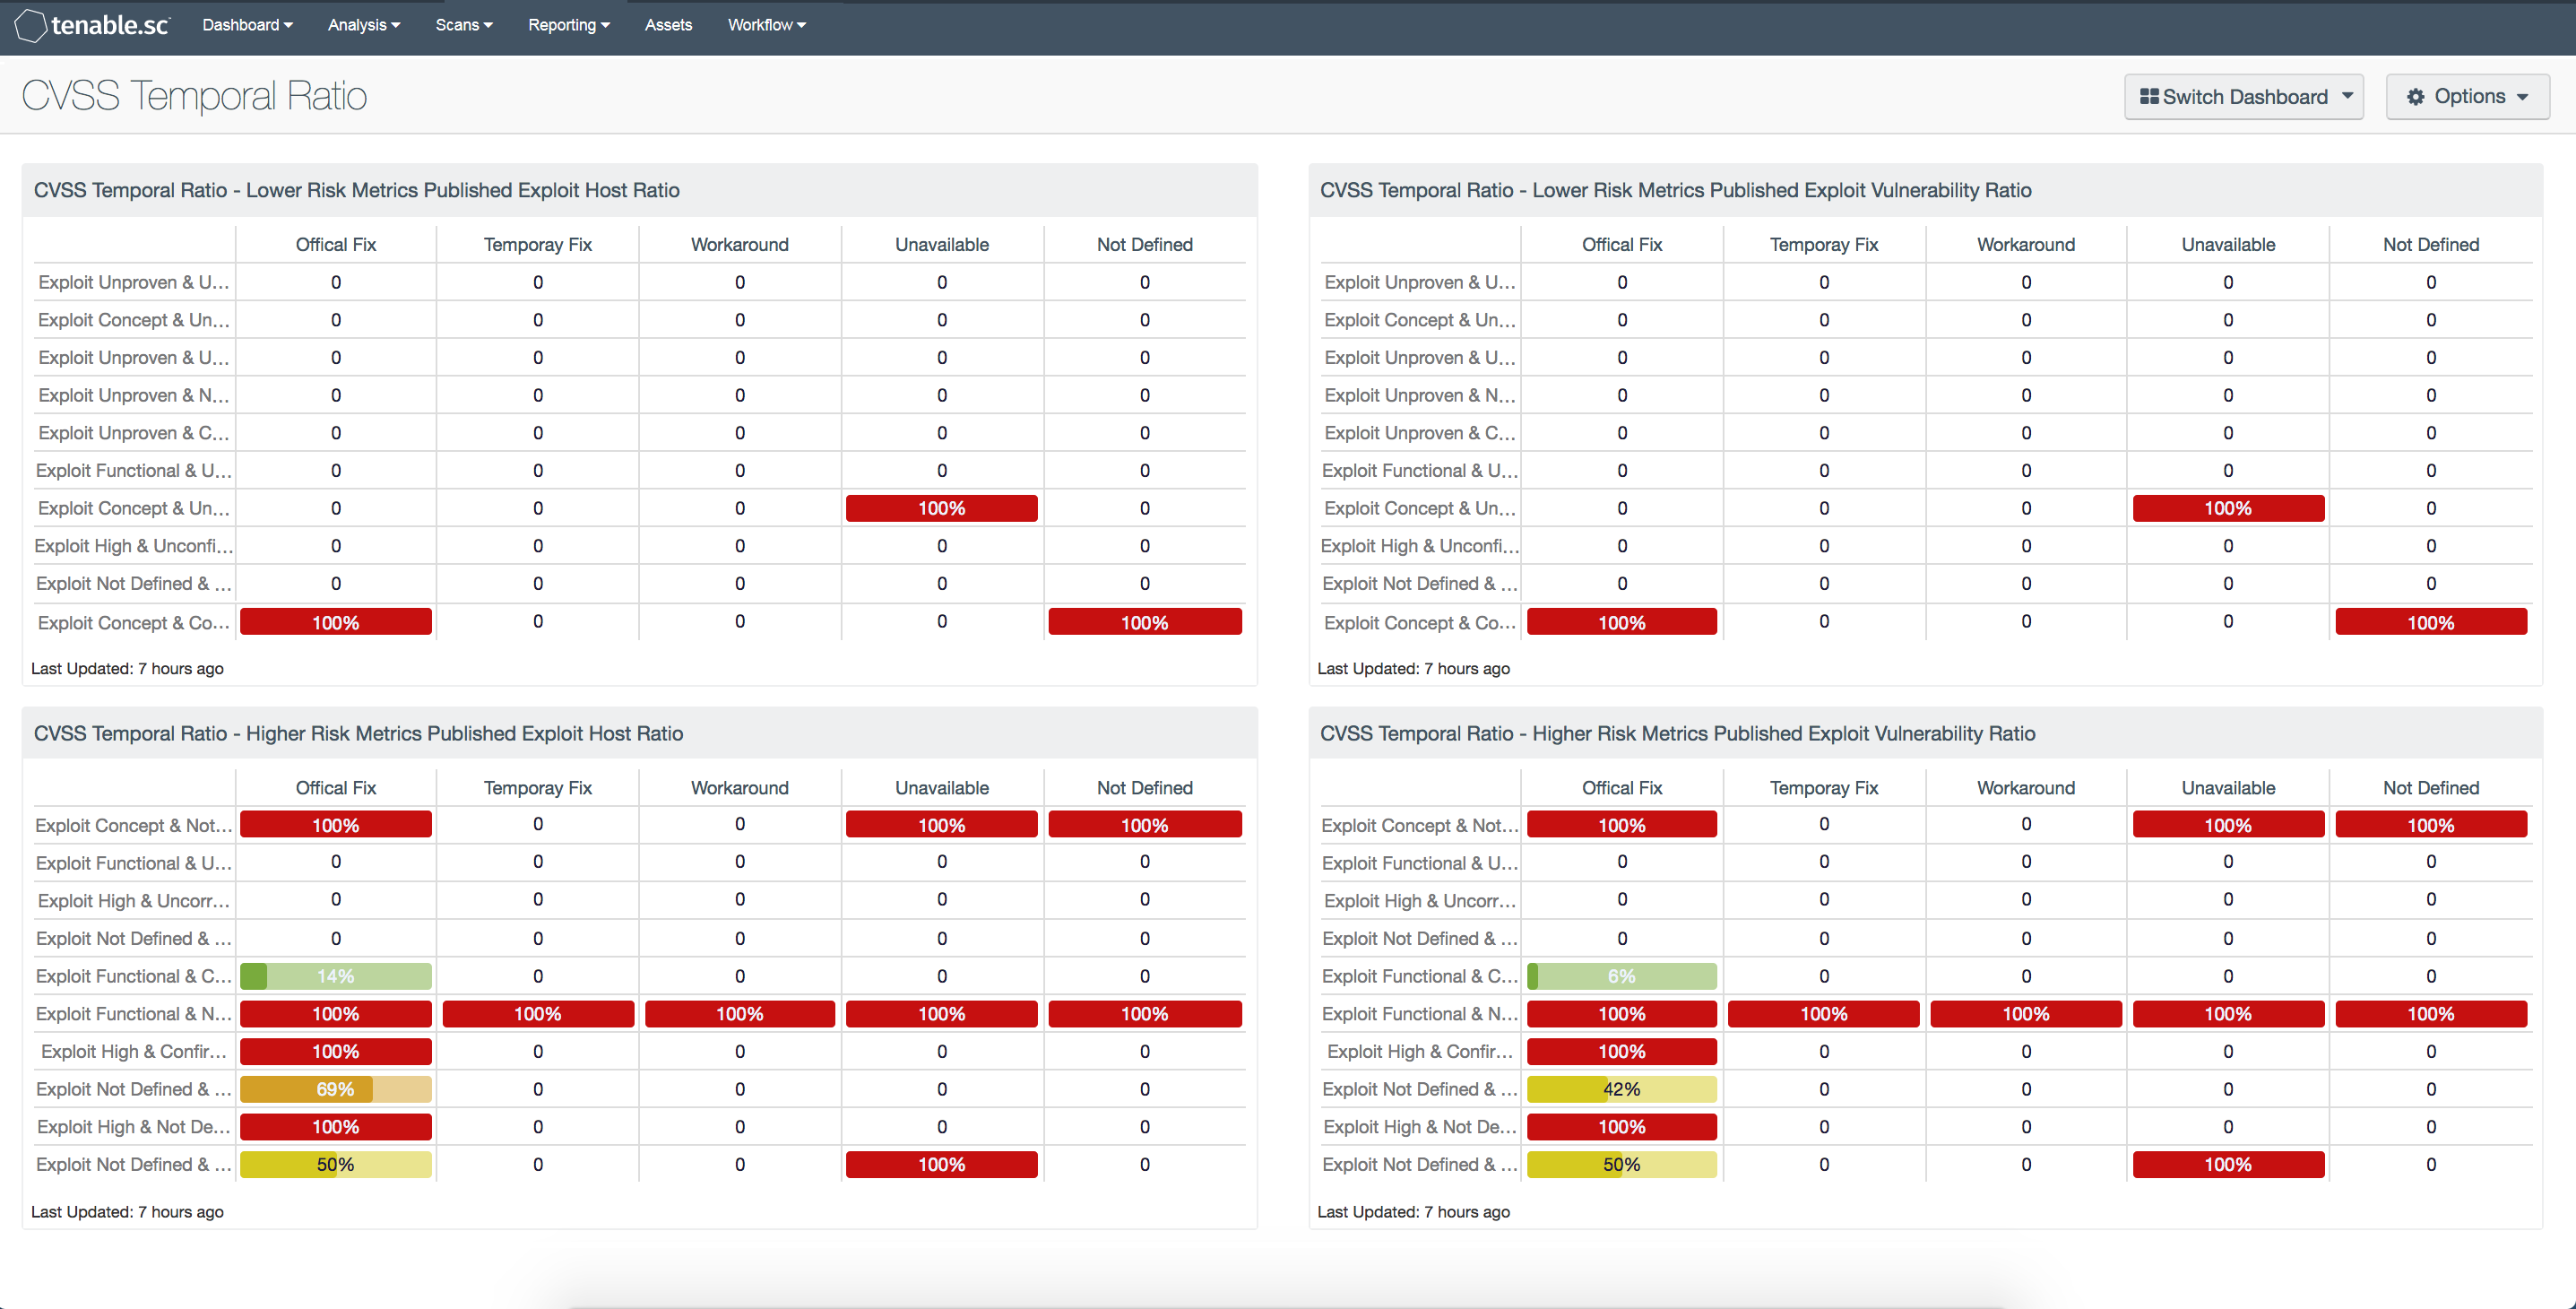Select Exploit Concept & Co… row in Lower Risk Host Ratio

coord(640,622)
